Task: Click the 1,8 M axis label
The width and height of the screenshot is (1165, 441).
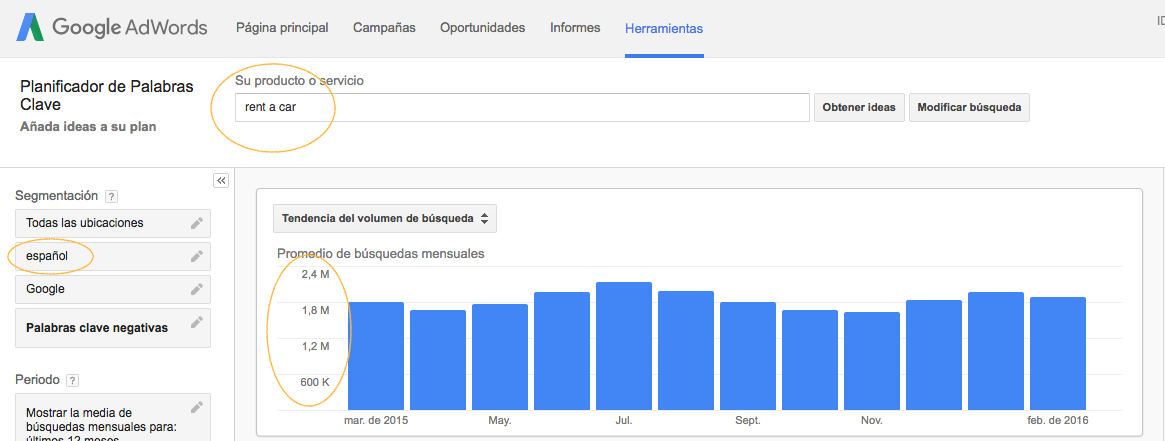Action: click(x=315, y=310)
